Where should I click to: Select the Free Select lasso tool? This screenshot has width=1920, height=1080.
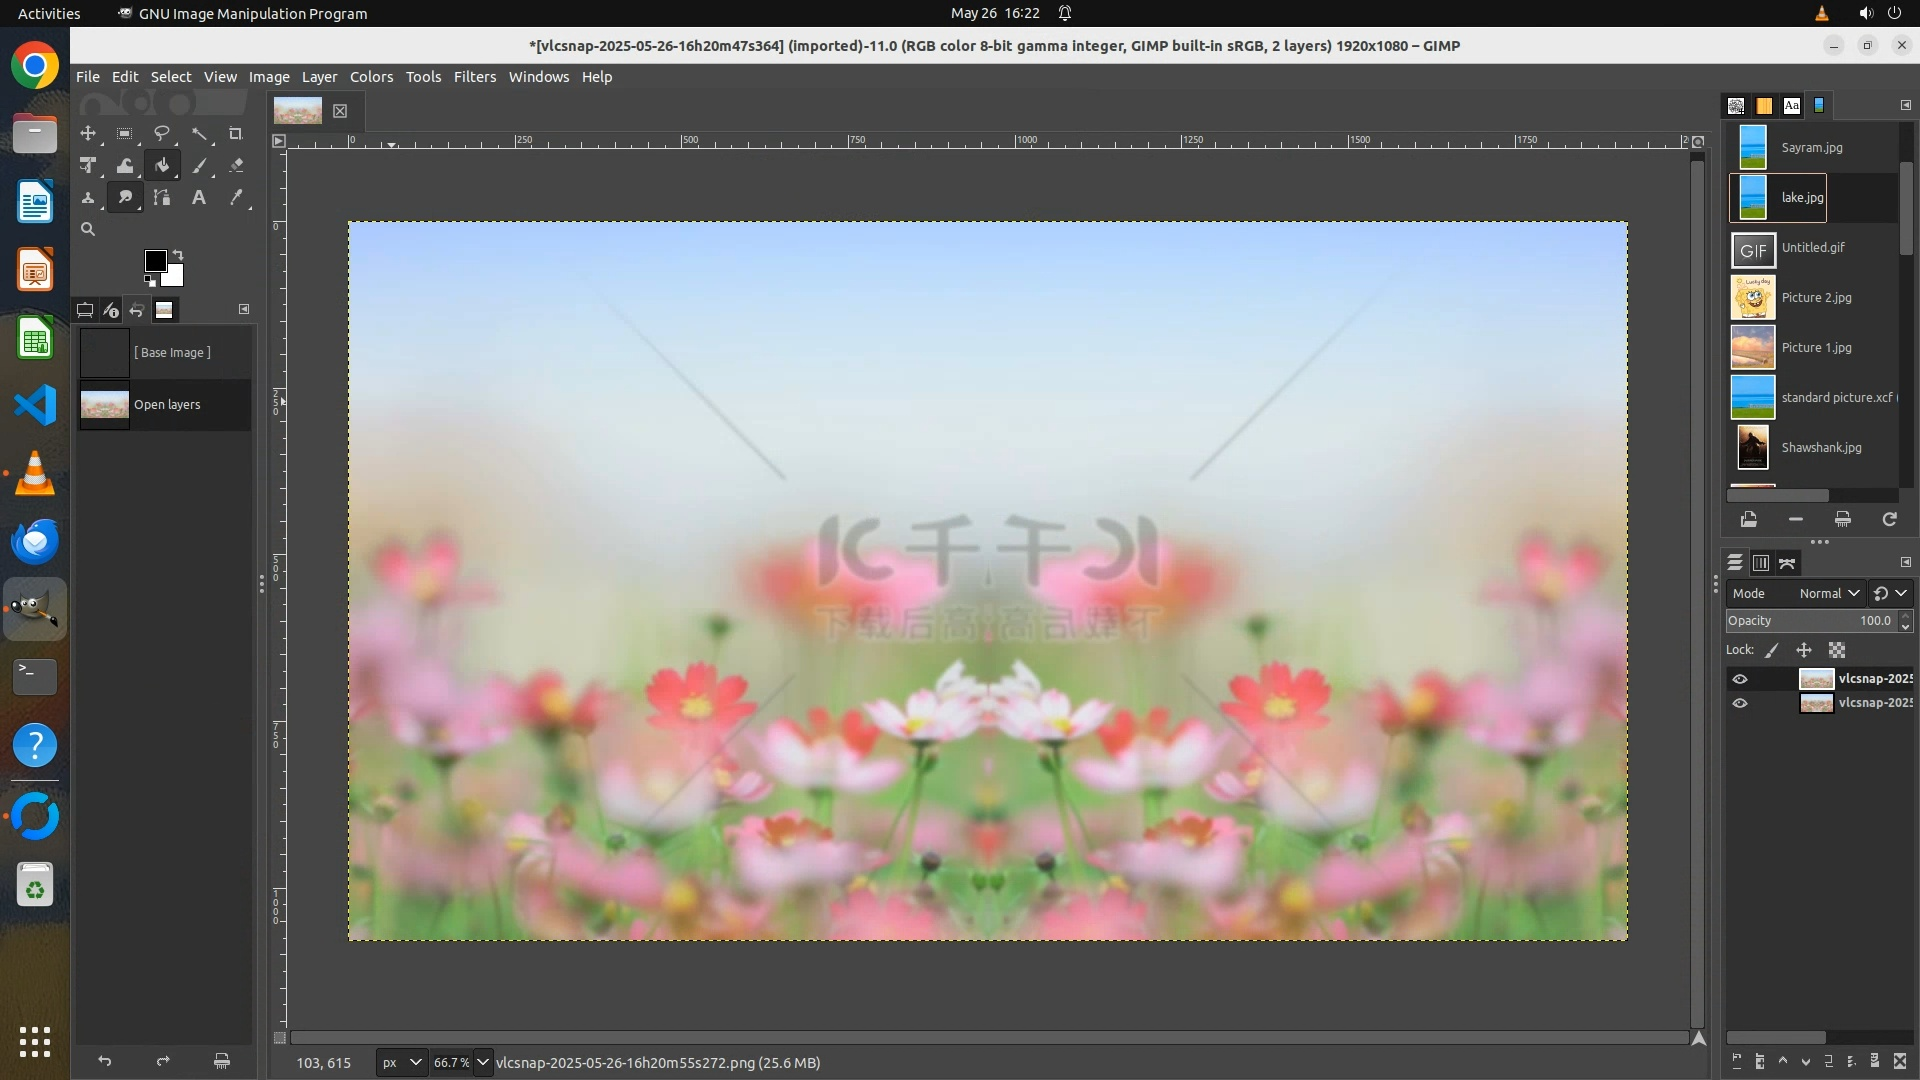pyautogui.click(x=161, y=134)
